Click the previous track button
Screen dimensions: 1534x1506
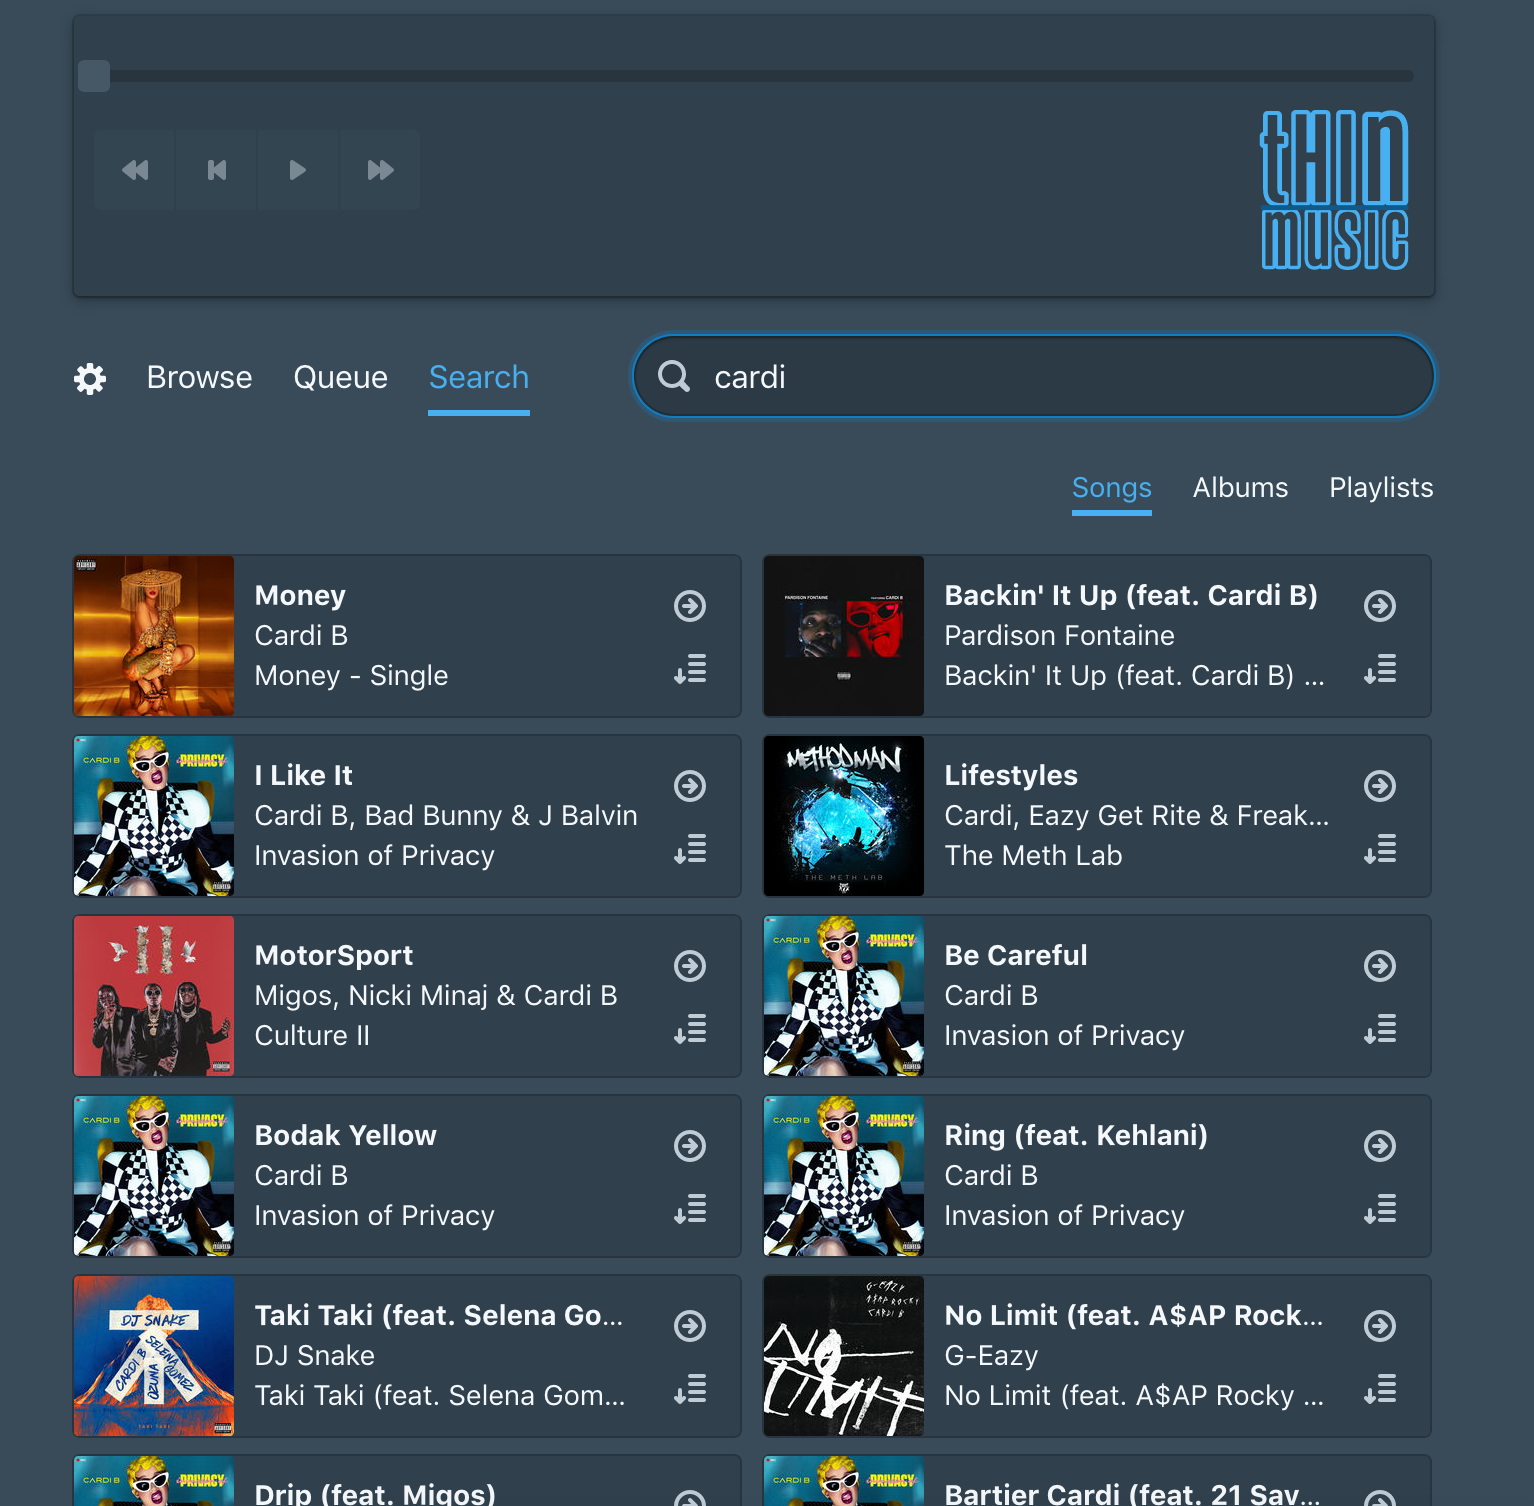click(217, 170)
